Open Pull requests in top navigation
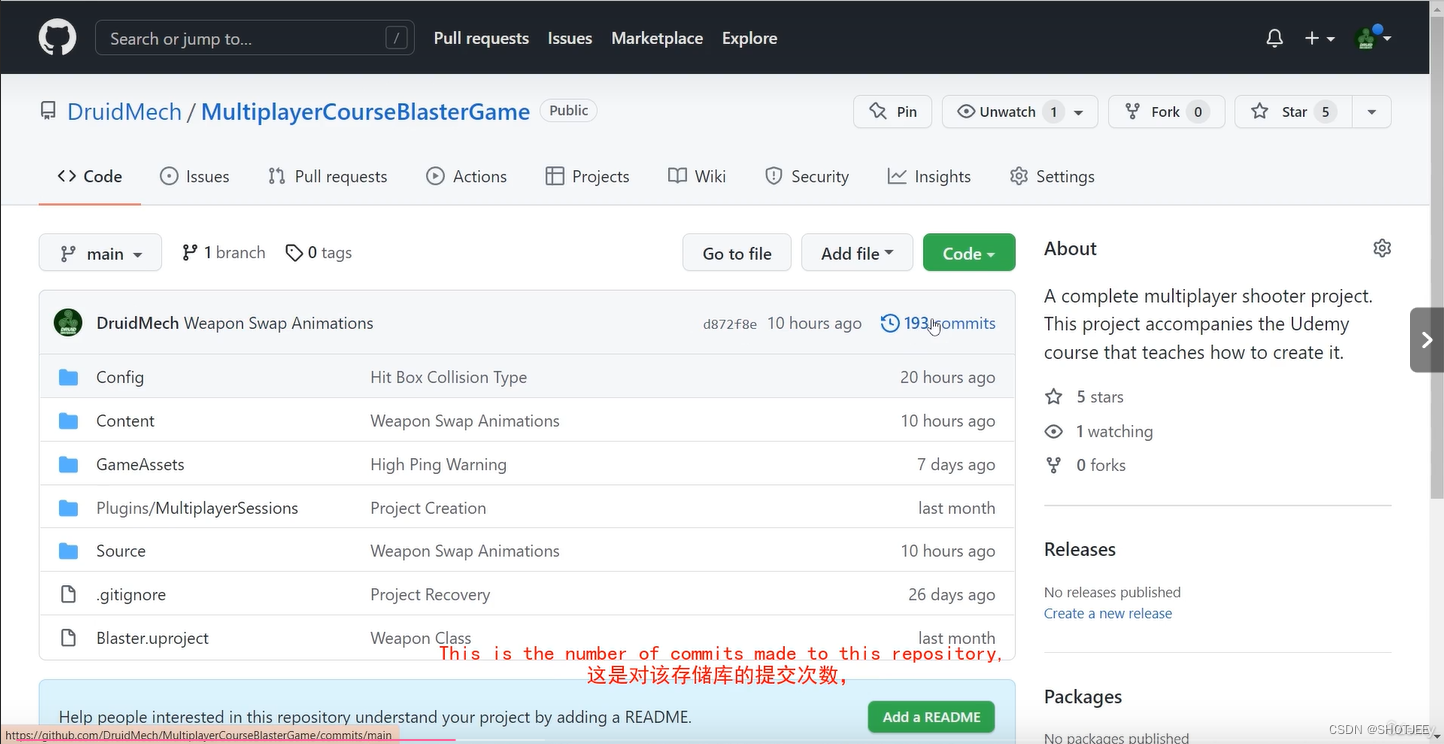This screenshot has height=744, width=1444. [481, 38]
